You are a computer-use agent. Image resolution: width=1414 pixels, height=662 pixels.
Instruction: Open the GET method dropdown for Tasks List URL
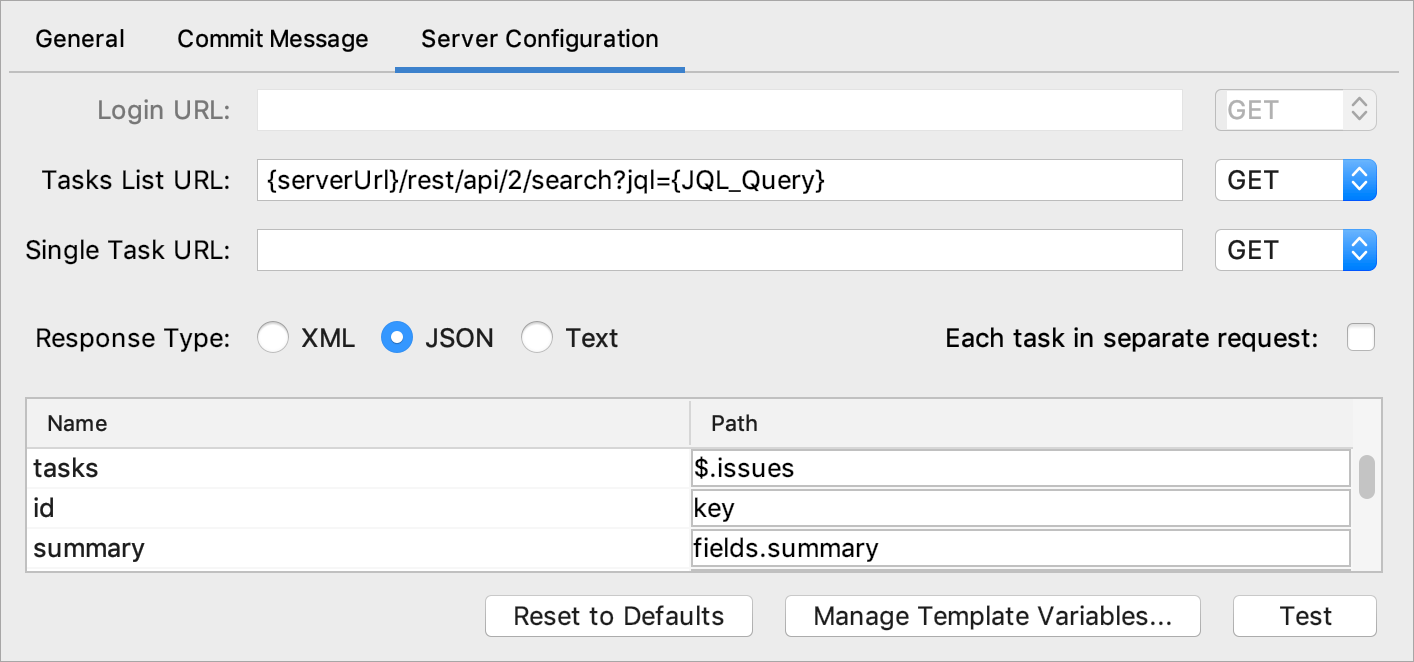1295,180
